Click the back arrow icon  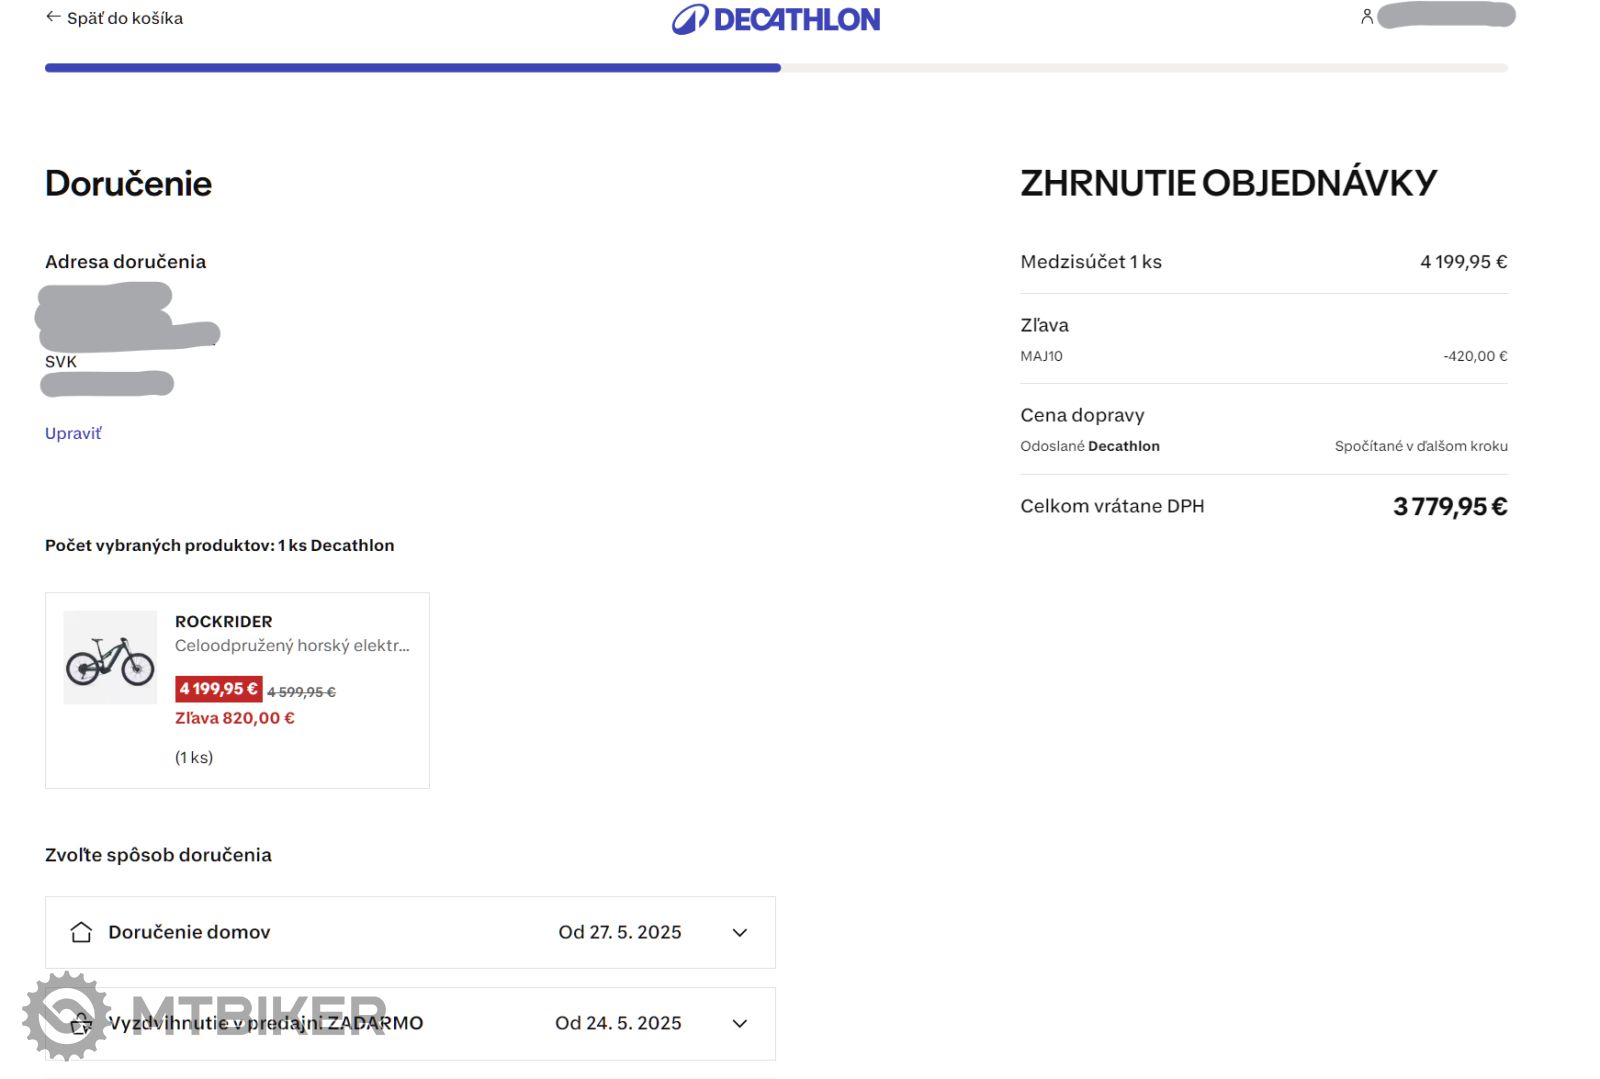coord(53,17)
